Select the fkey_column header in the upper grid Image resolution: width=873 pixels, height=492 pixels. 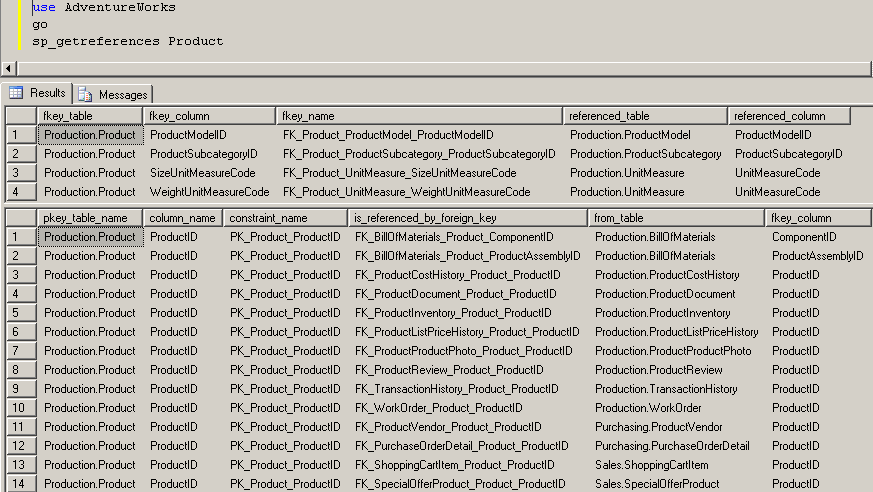(209, 116)
